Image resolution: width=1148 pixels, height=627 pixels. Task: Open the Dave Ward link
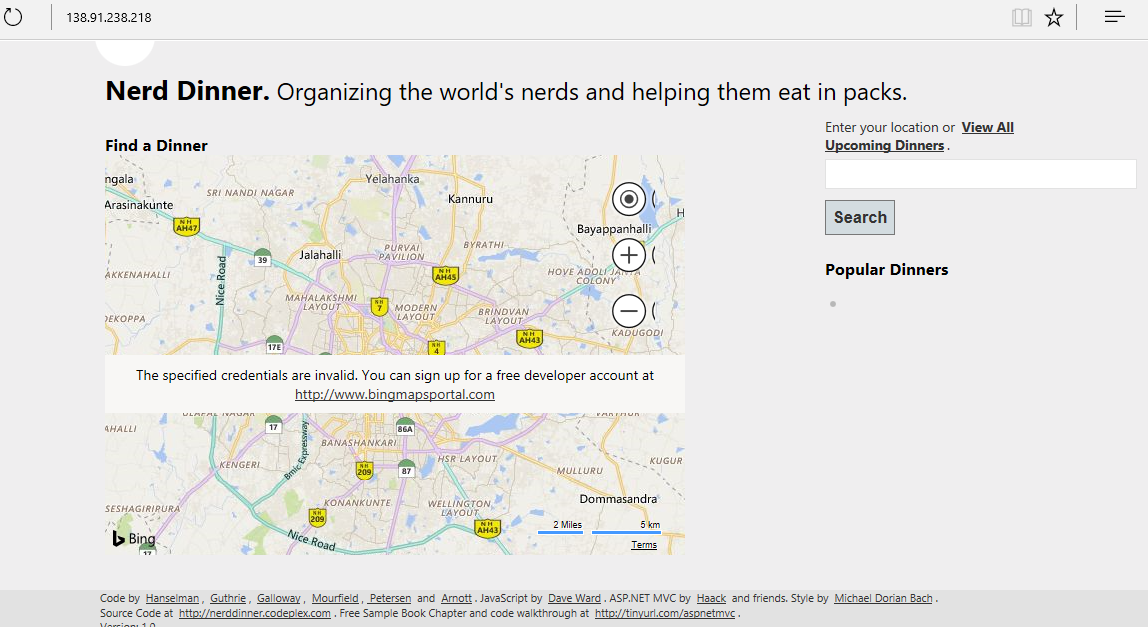[x=574, y=598]
